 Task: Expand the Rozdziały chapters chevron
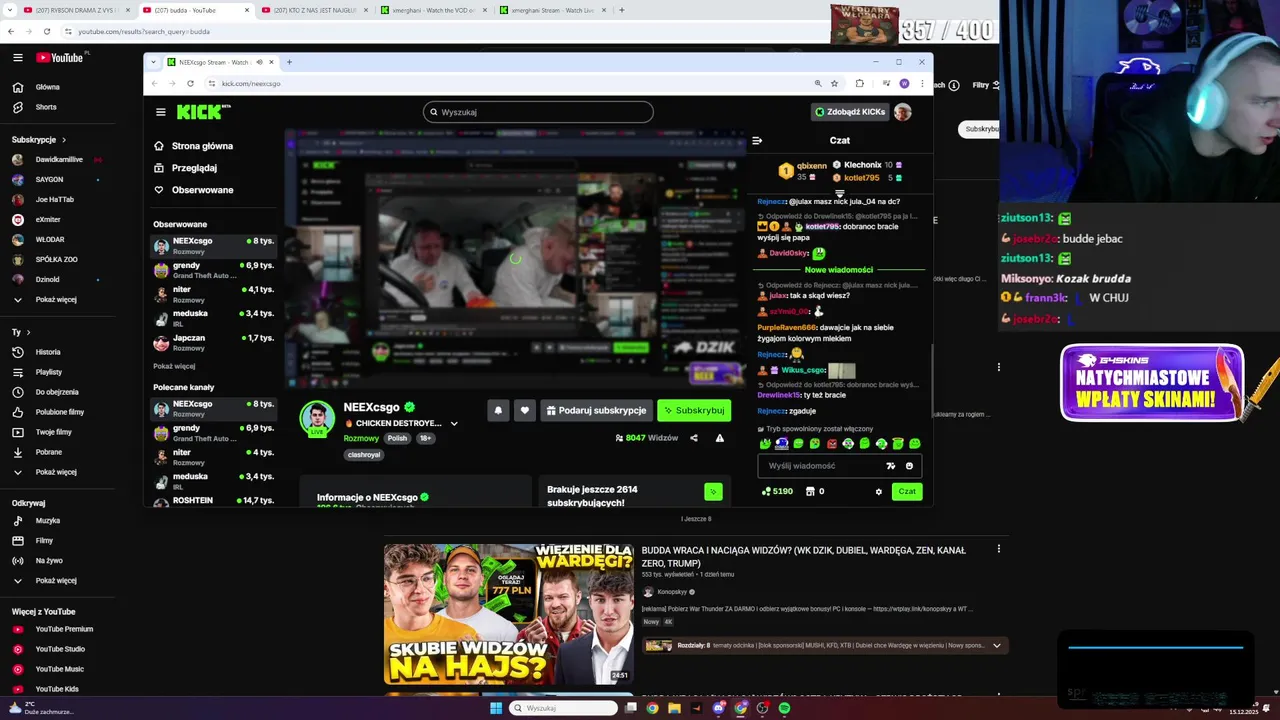click(996, 646)
